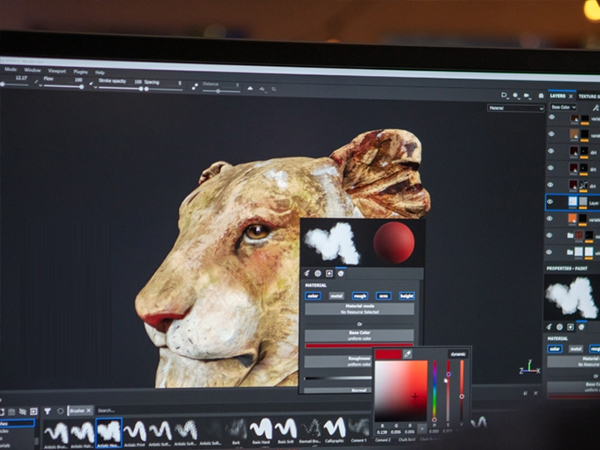Switch to the Texture Set tab
This screenshot has height=450, width=600.
589,96
